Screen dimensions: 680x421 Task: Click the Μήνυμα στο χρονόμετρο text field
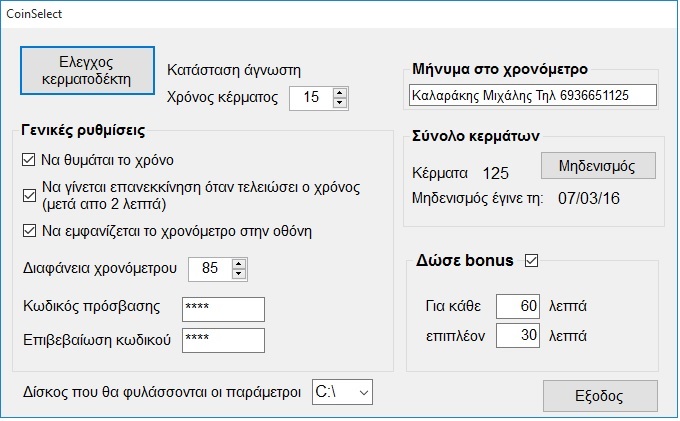pyautogui.click(x=532, y=95)
